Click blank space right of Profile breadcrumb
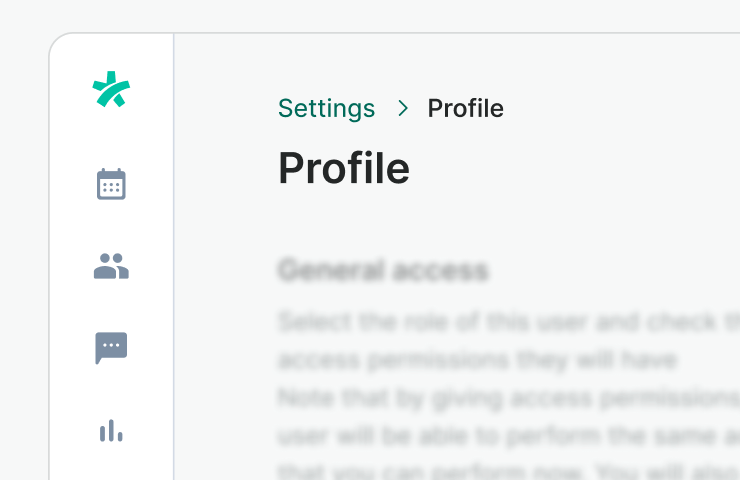The height and width of the screenshot is (480, 740). pos(620,108)
